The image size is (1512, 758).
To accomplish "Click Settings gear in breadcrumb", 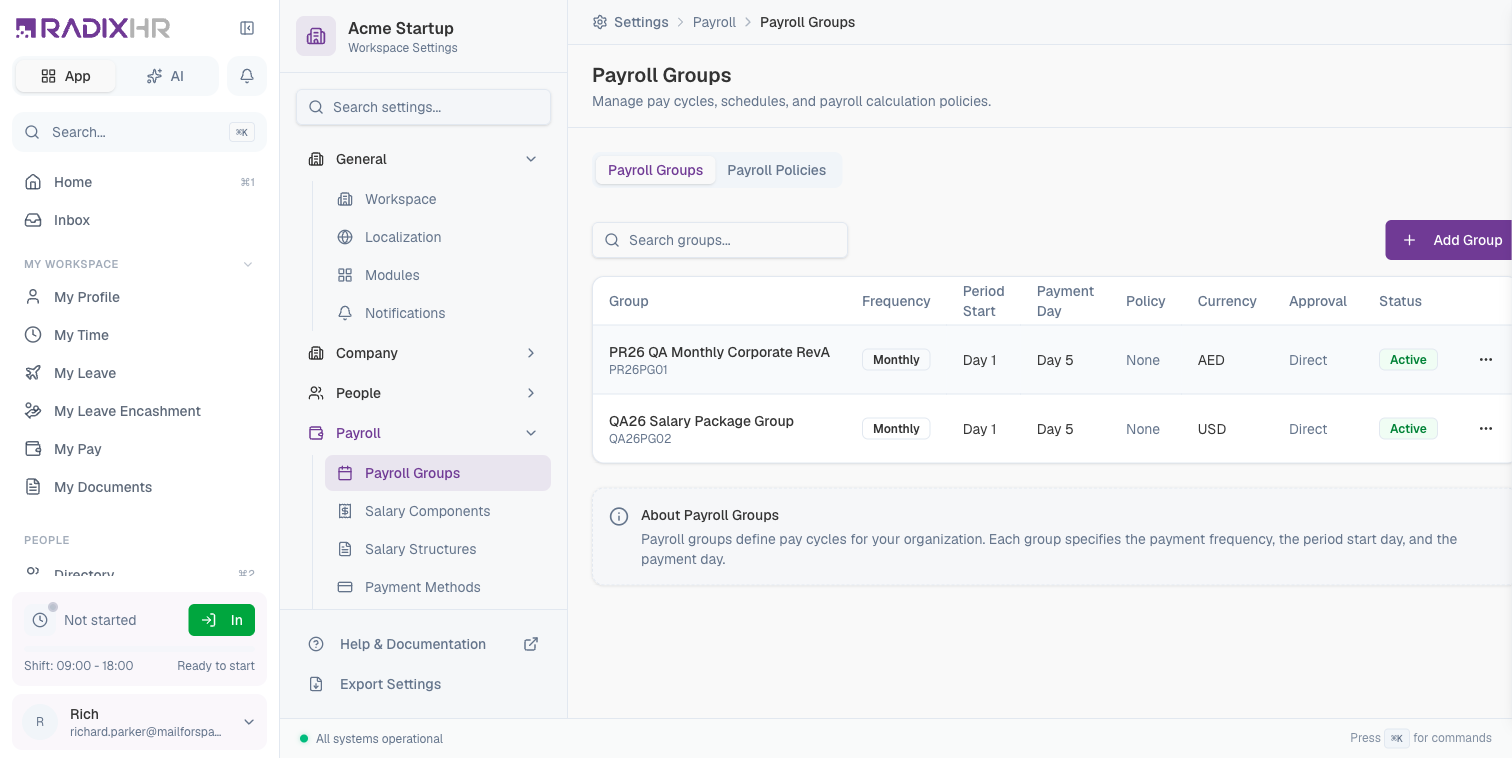I will click(x=600, y=22).
